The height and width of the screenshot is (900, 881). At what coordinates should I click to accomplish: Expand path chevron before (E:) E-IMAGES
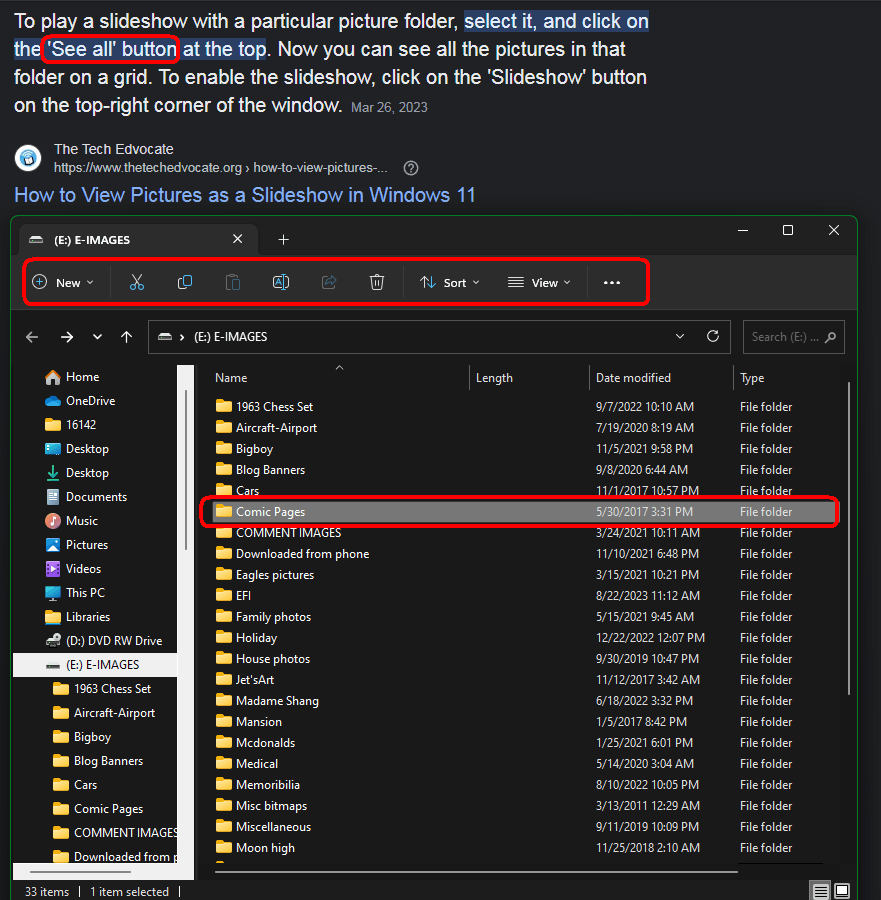tap(182, 337)
